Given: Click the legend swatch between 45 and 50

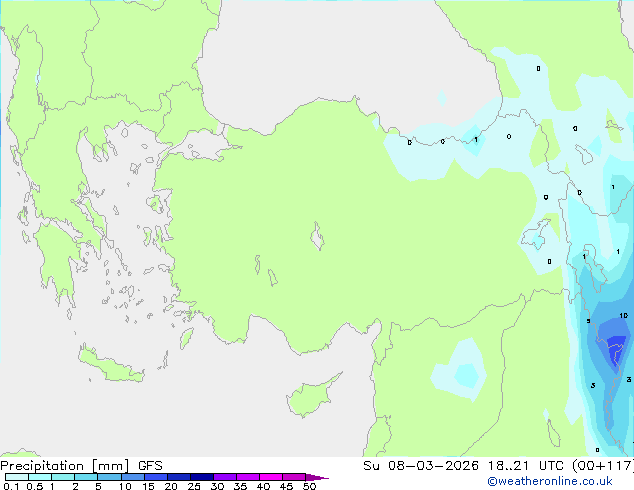Looking at the screenshot, I should tap(294, 477).
